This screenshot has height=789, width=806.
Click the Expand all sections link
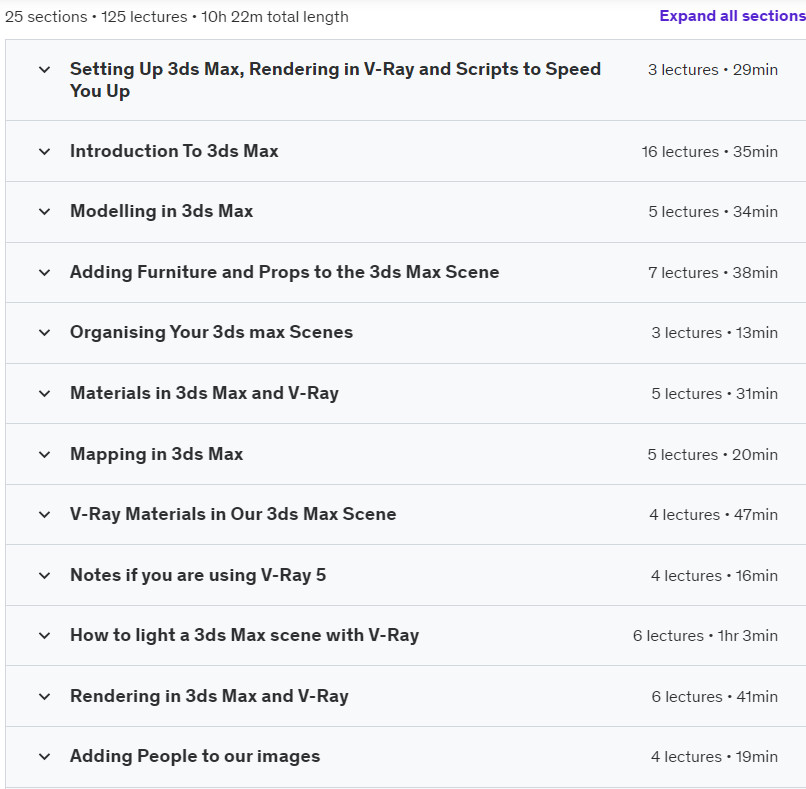[x=732, y=16]
